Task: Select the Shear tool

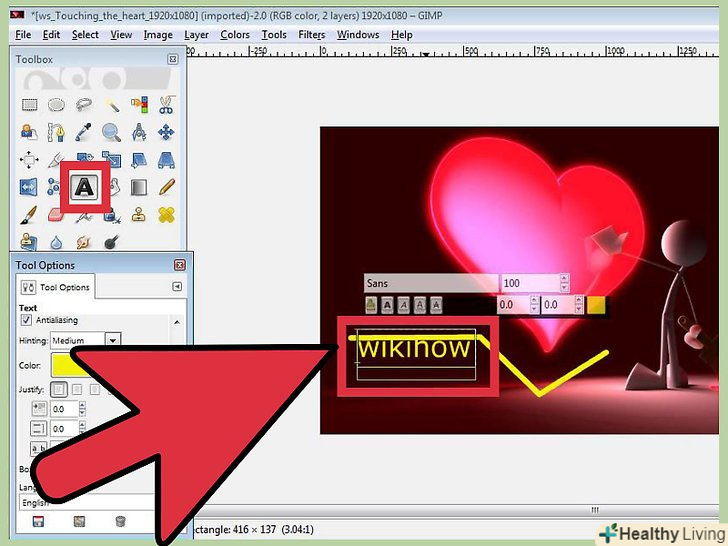Action: 139,160
